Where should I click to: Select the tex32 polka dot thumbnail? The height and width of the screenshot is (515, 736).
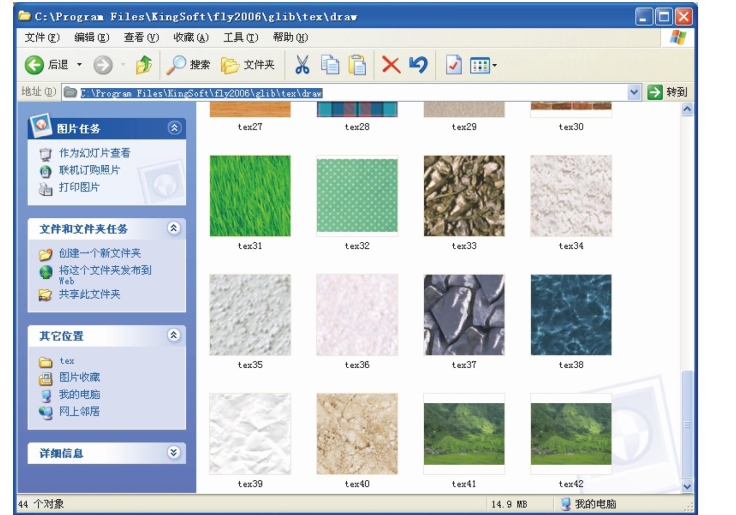pos(357,196)
